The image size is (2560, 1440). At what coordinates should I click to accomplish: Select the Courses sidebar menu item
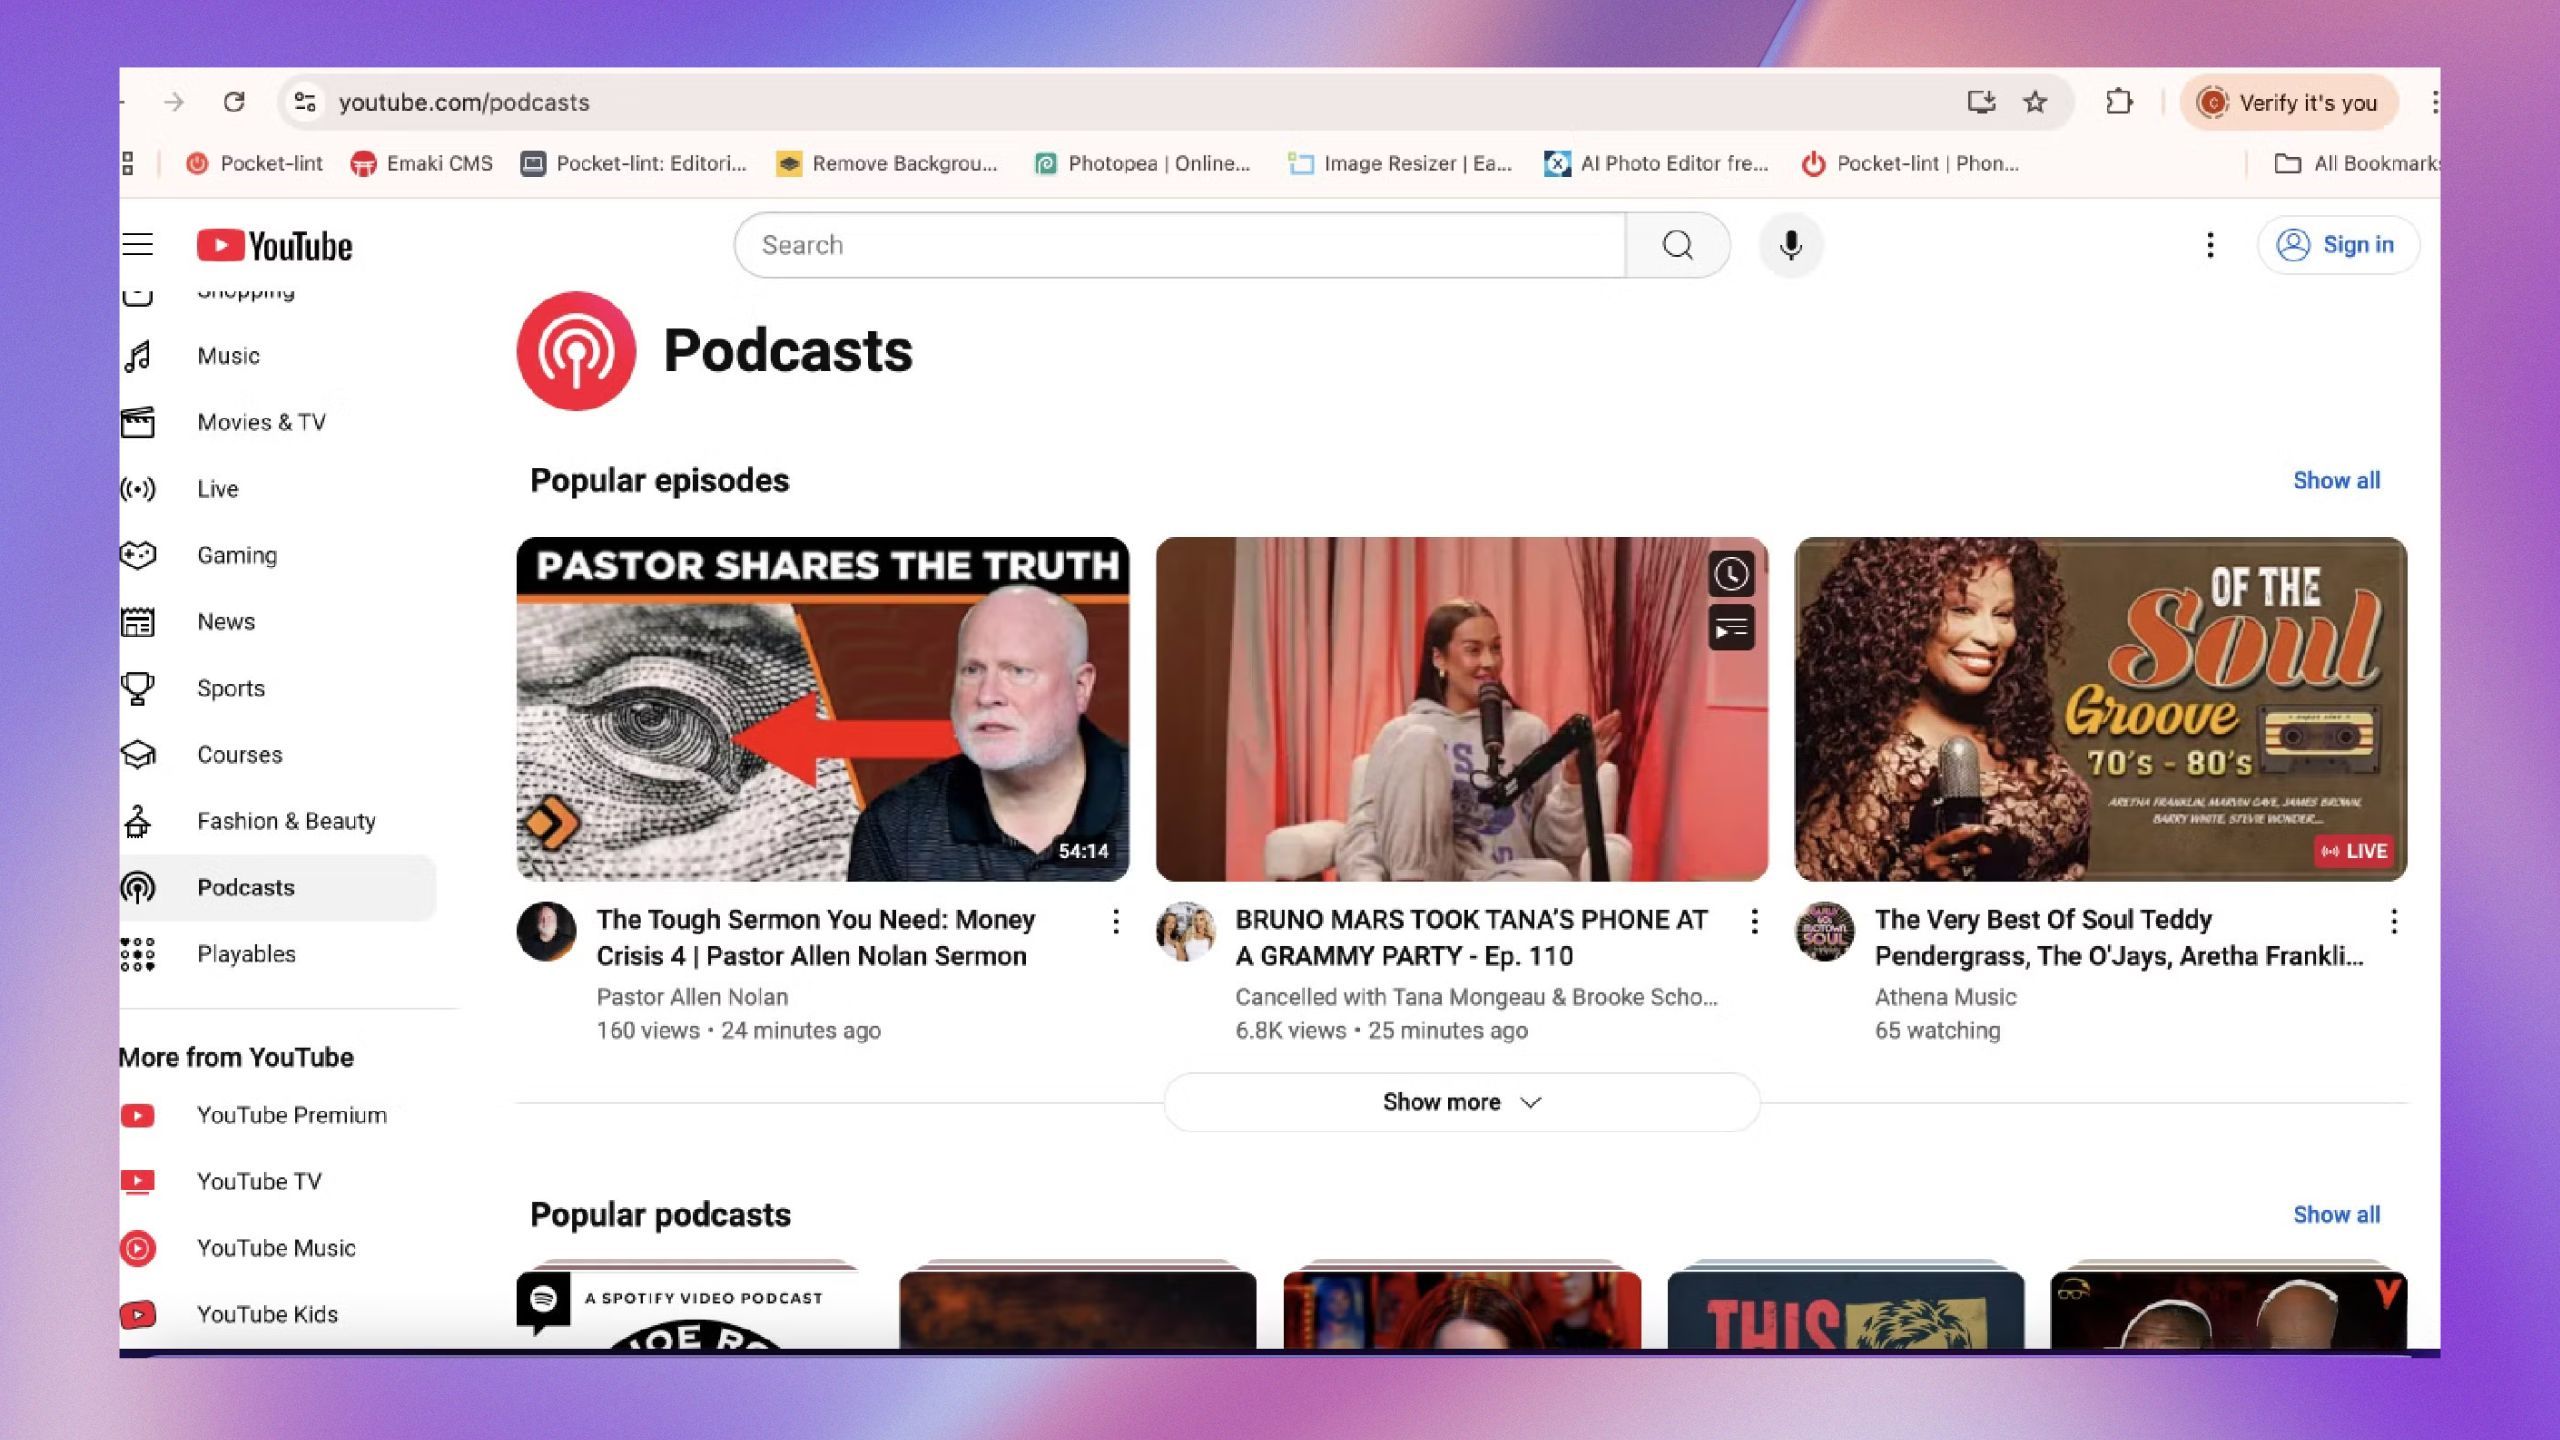coord(239,753)
